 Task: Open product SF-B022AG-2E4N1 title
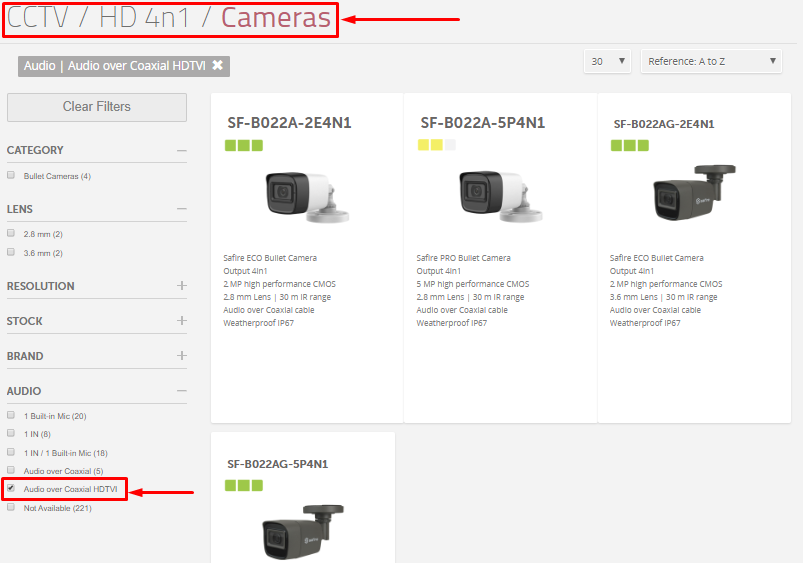(x=664, y=124)
